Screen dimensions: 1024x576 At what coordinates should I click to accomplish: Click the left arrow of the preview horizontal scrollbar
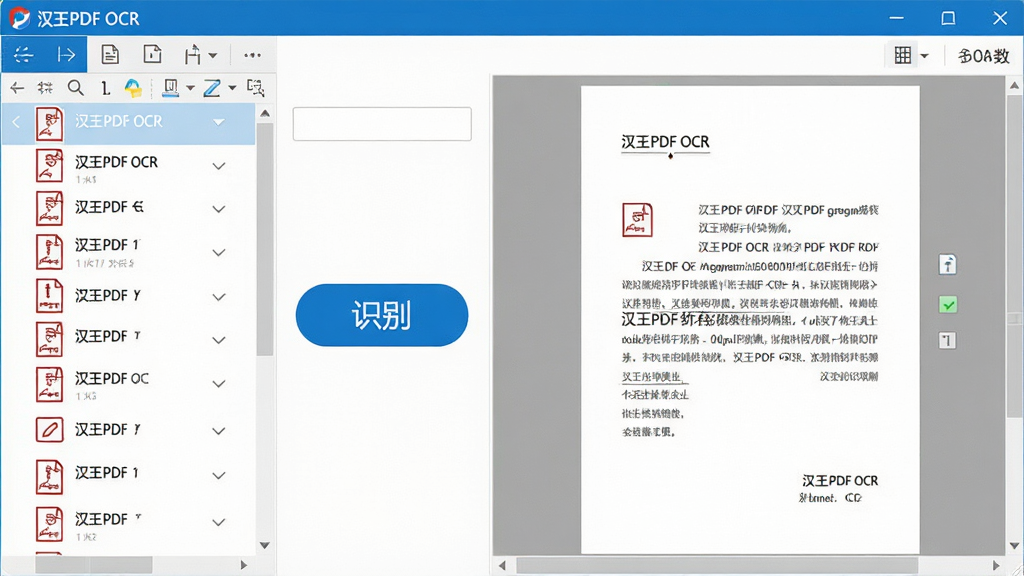tap(502, 565)
